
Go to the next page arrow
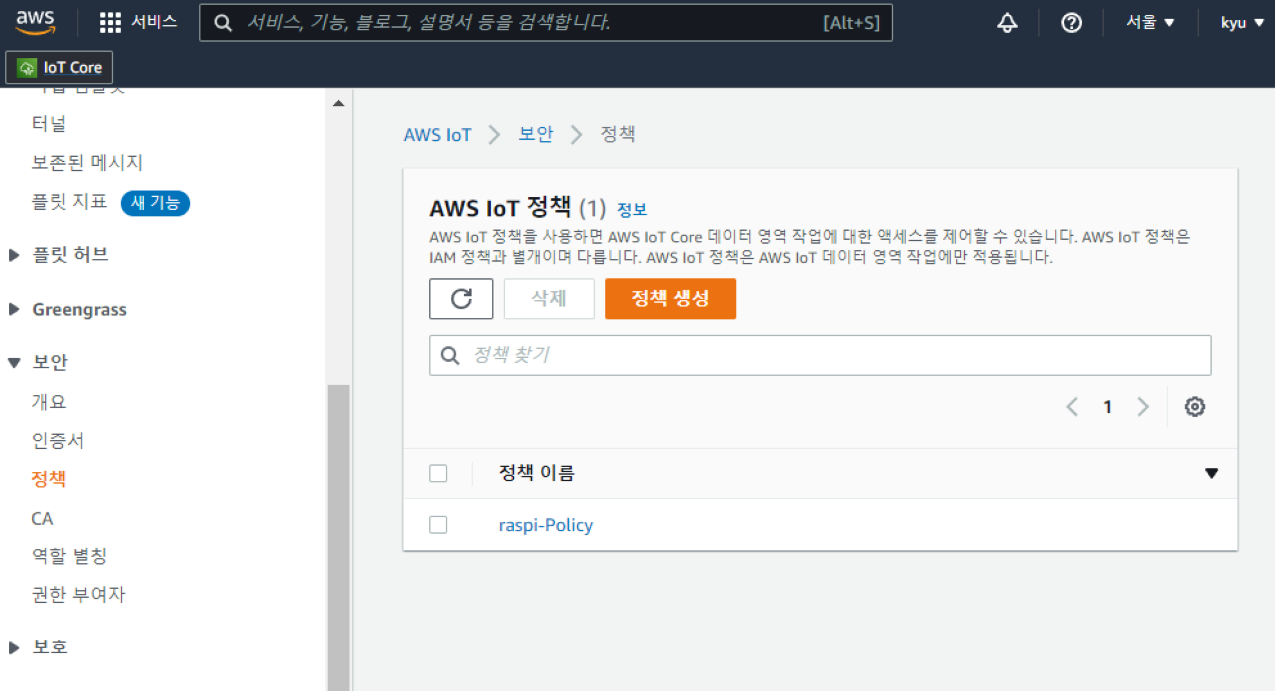[1143, 407]
